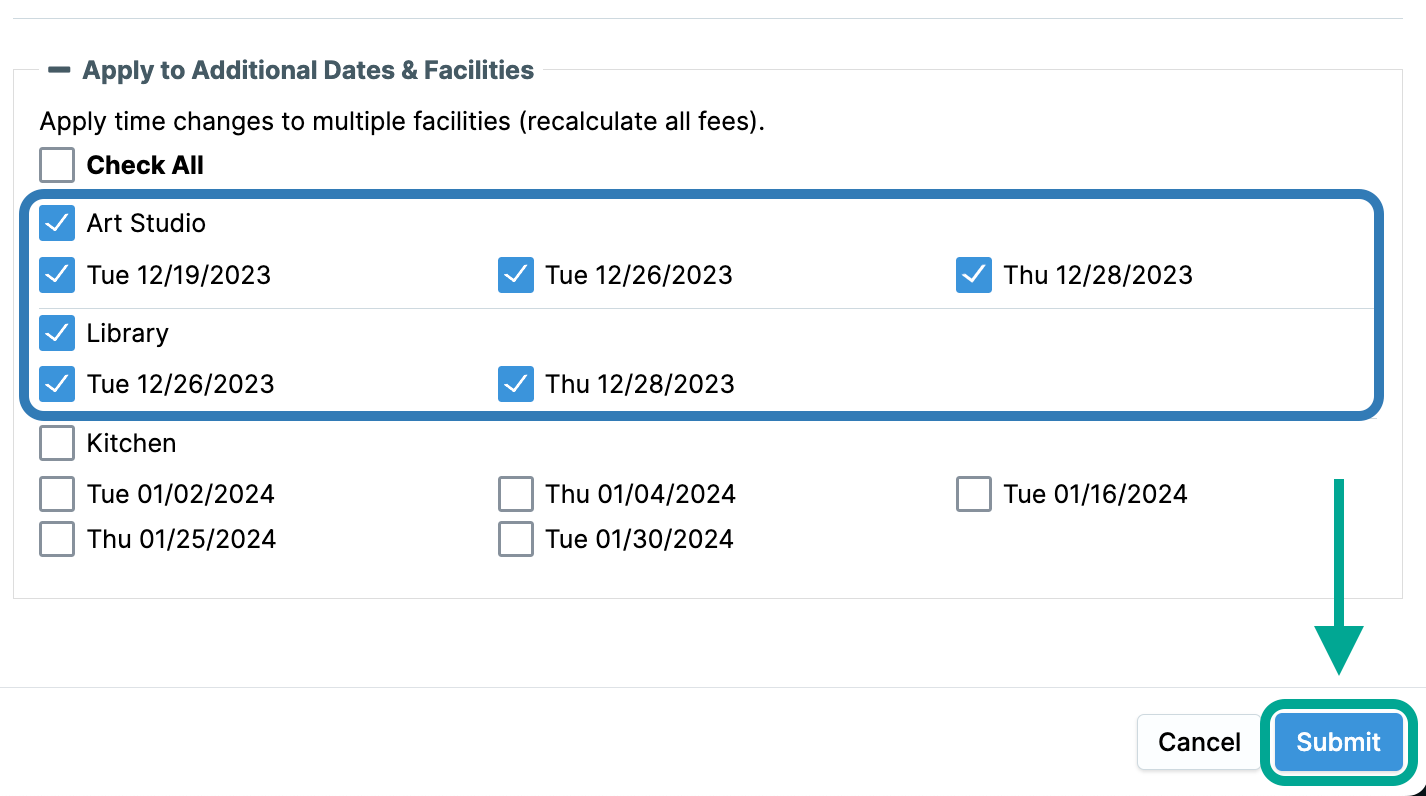The image size is (1426, 796).
Task: Click the Cancel button
Action: click(1199, 742)
